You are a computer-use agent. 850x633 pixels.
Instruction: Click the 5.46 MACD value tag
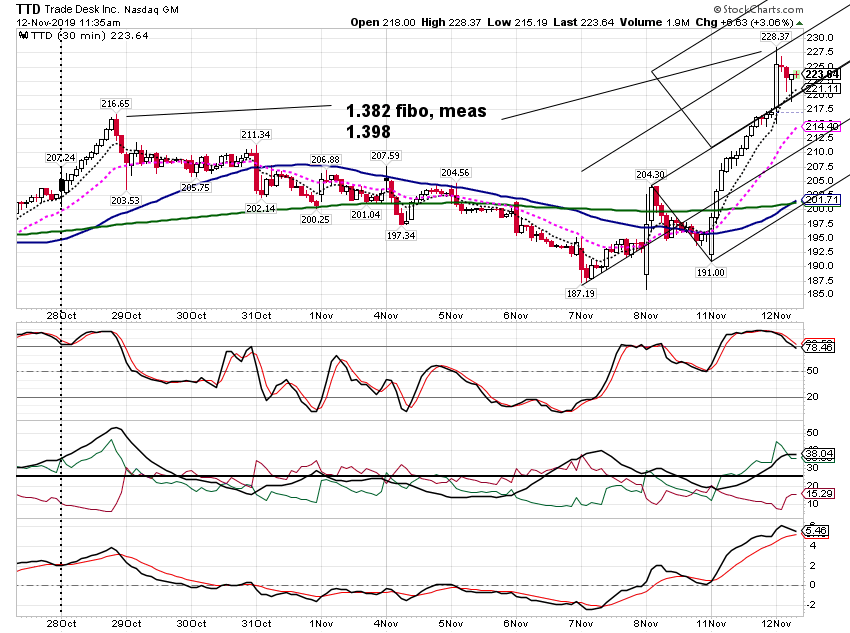pos(816,531)
